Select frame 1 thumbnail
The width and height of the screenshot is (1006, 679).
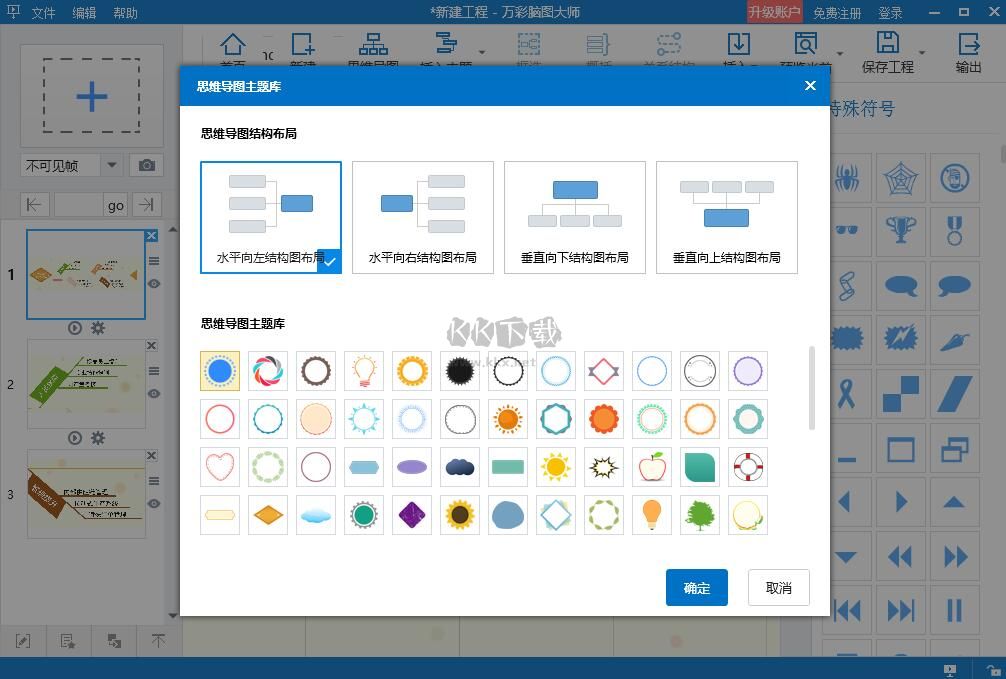click(86, 275)
